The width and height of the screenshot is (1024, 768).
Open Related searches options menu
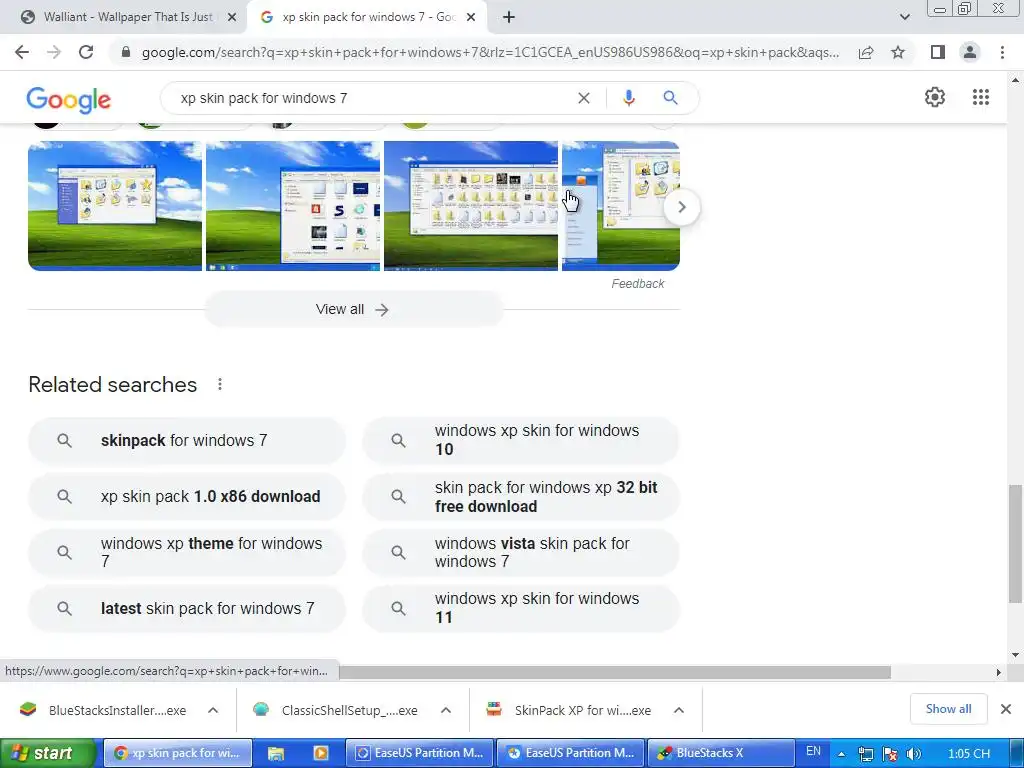(220, 384)
